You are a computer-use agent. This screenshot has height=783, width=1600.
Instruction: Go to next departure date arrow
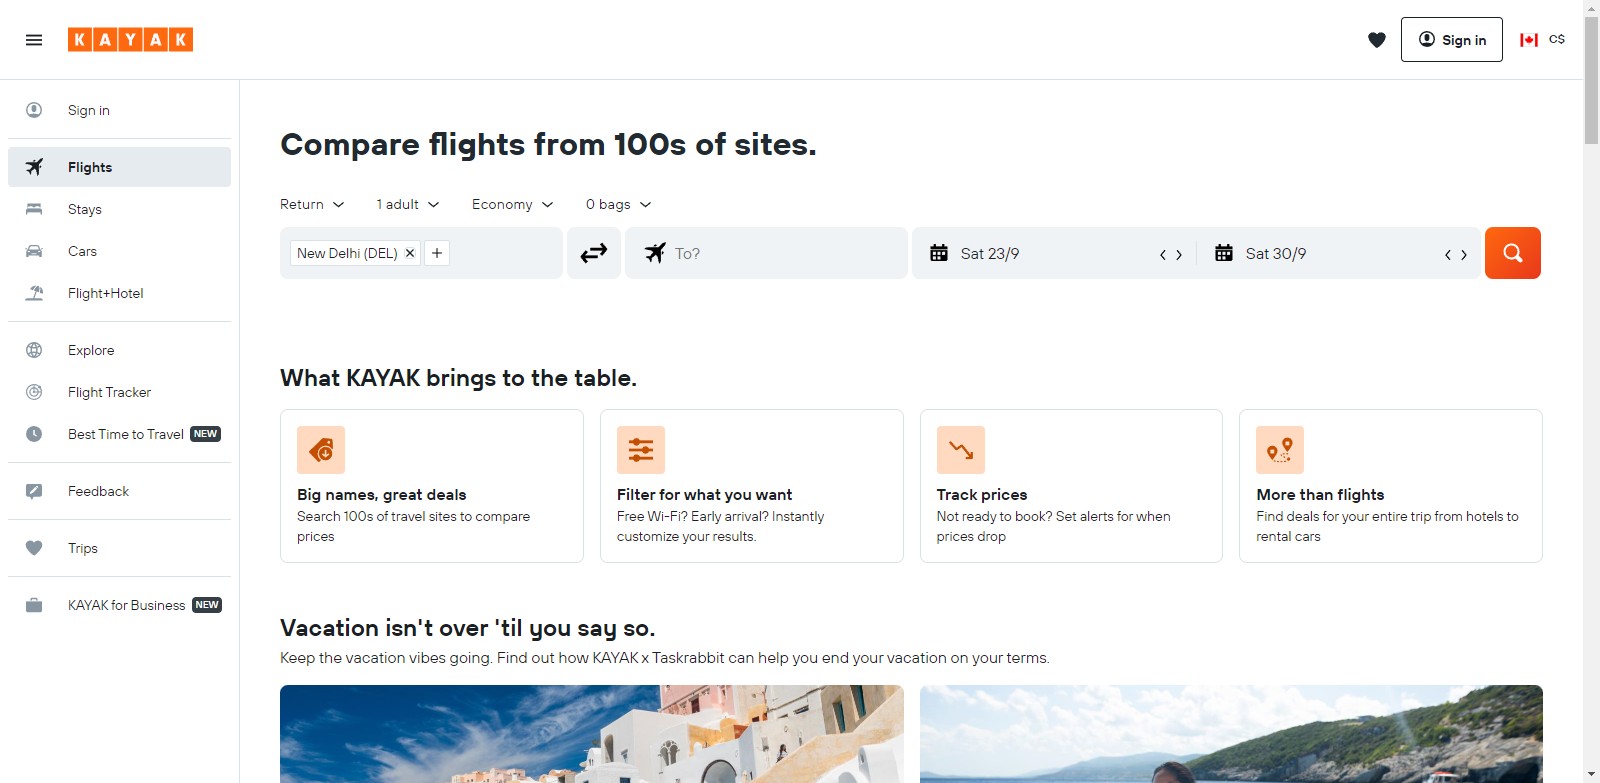[x=1179, y=255]
